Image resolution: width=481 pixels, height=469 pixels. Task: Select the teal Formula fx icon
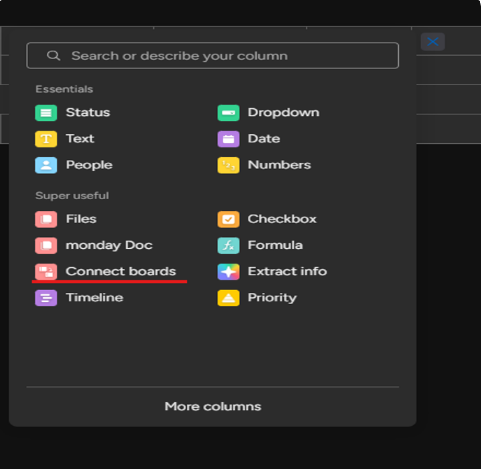coord(228,245)
